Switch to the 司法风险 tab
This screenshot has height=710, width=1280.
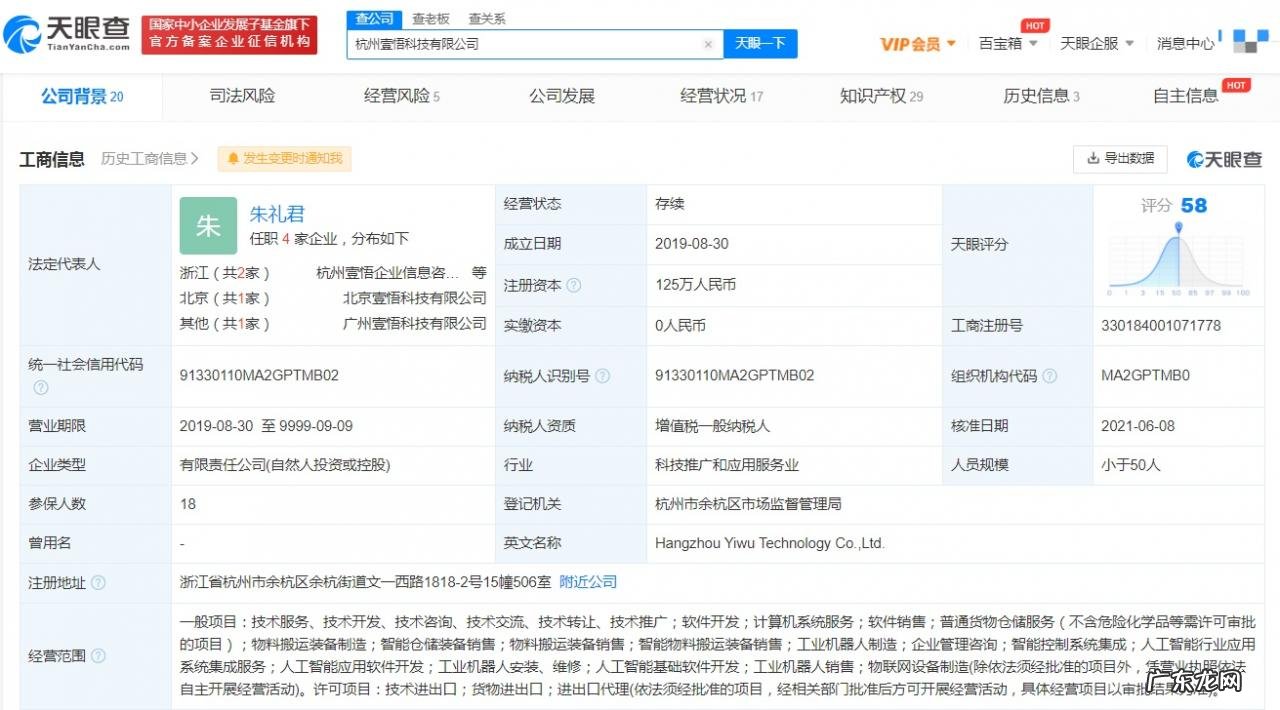pyautogui.click(x=242, y=95)
